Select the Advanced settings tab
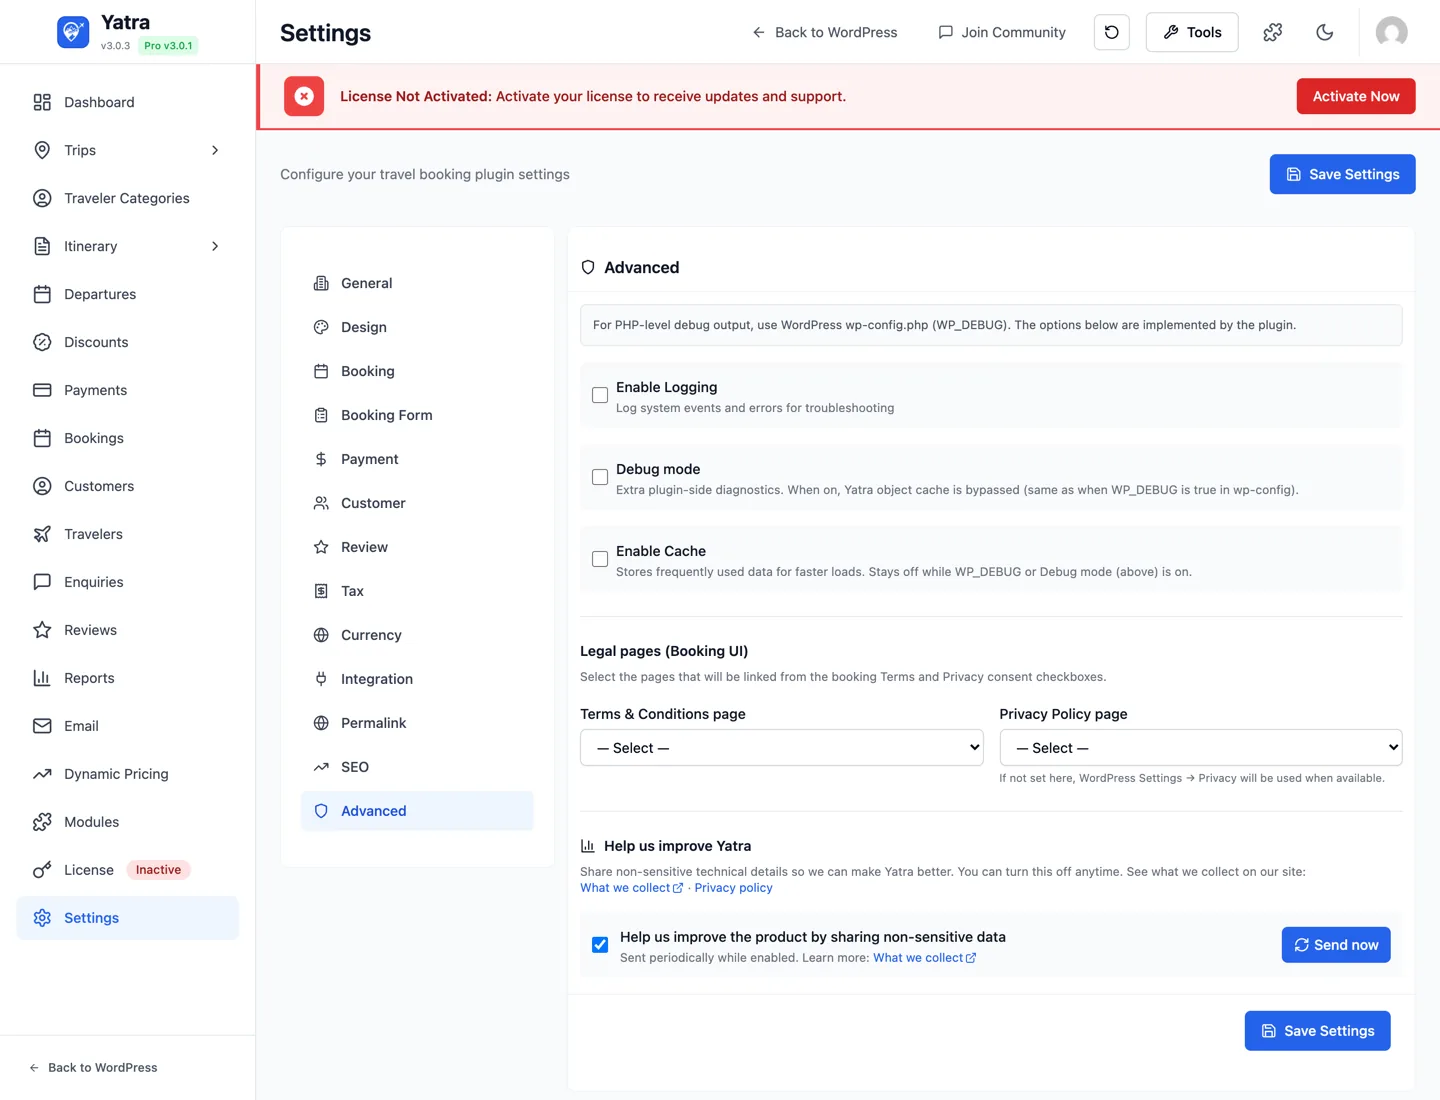This screenshot has height=1100, width=1440. click(x=417, y=811)
